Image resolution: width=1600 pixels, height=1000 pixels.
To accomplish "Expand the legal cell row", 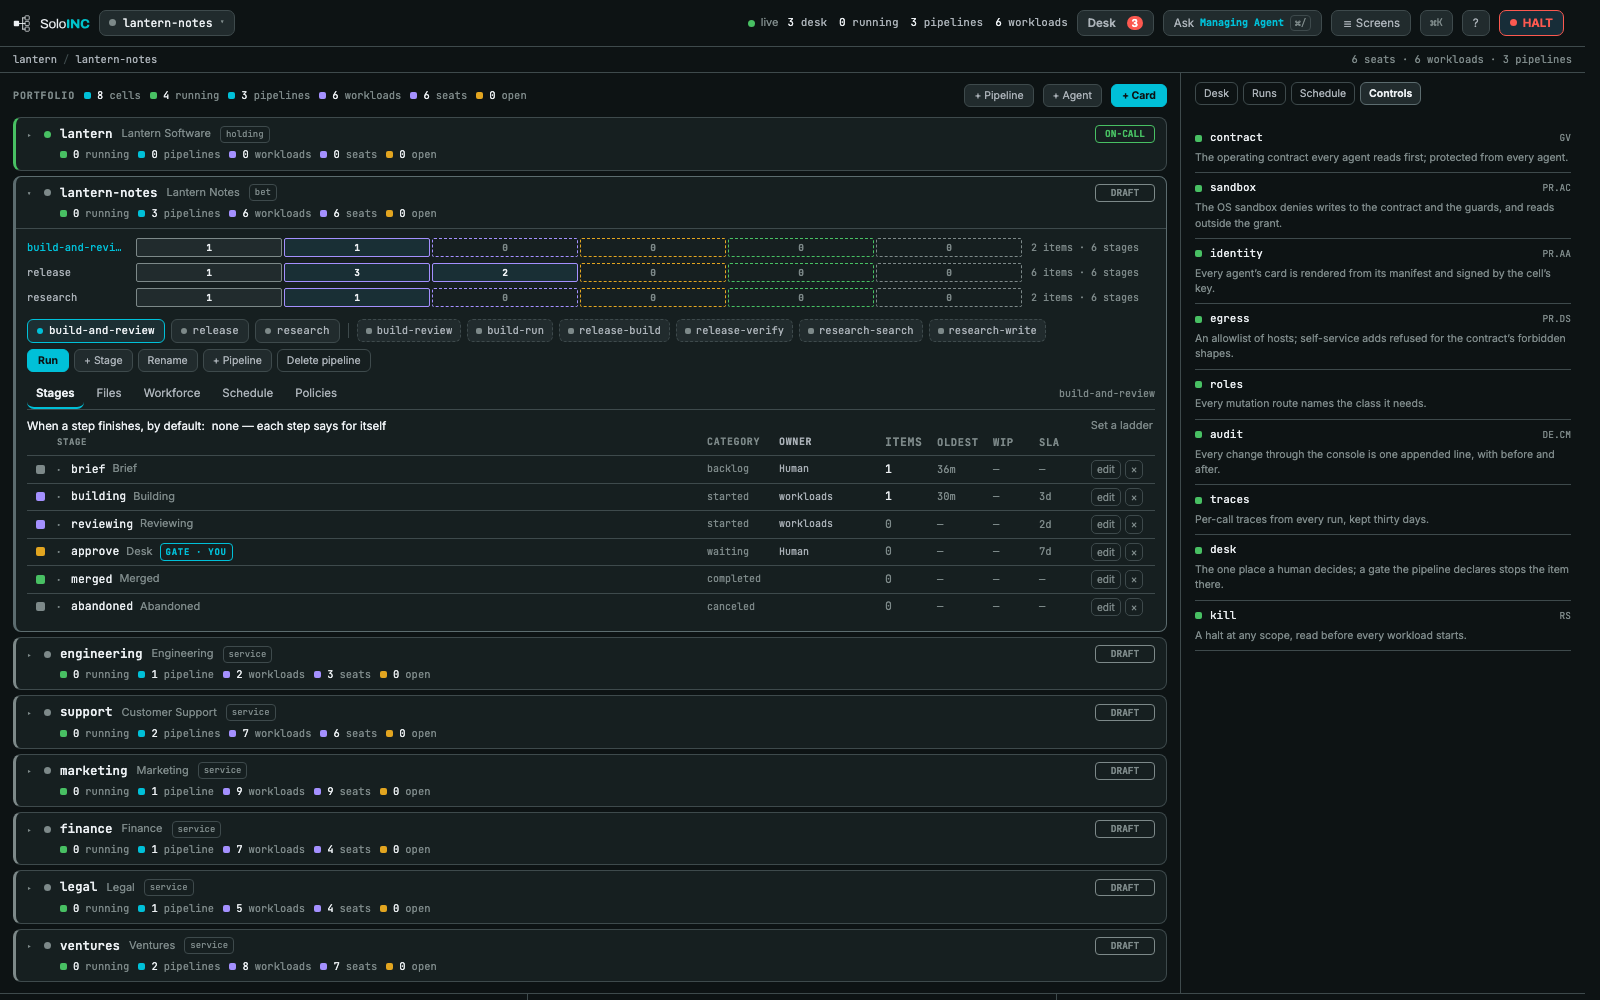I will coord(30,888).
